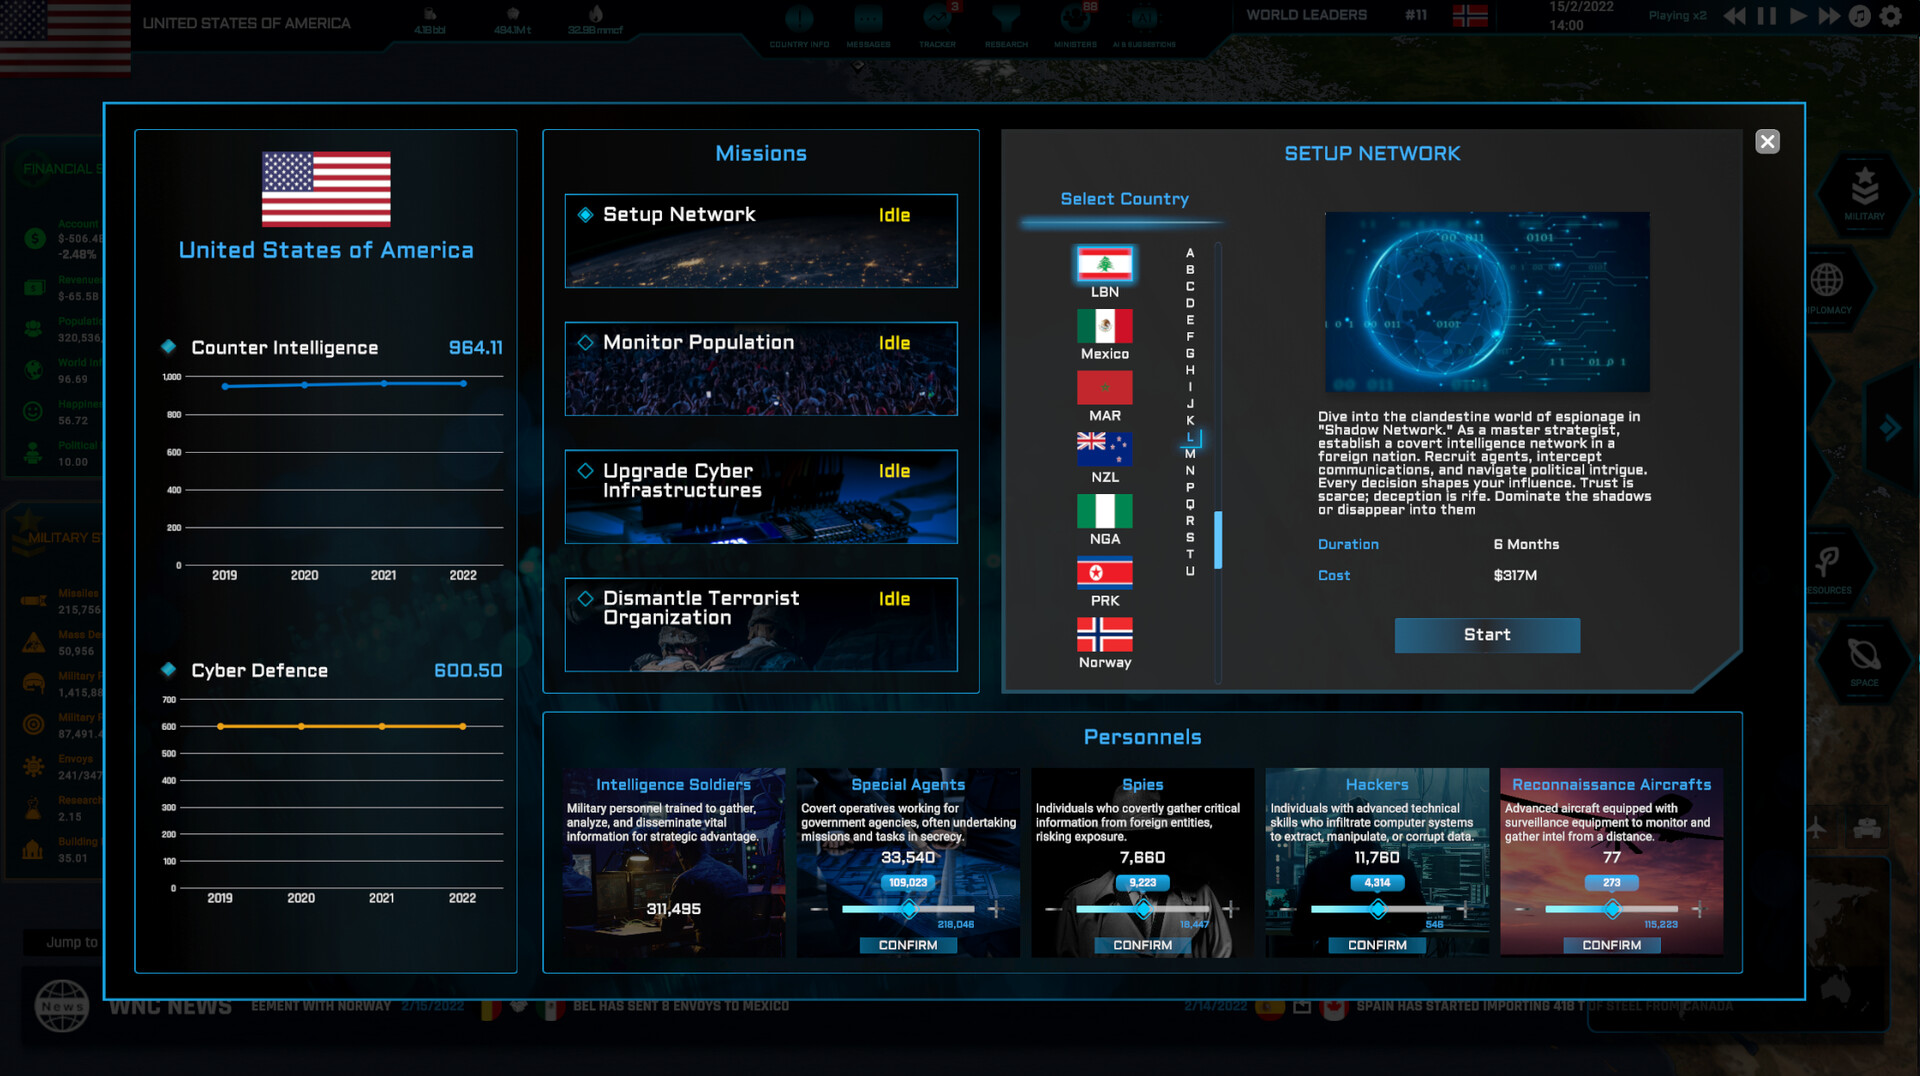Choose Dismantle Terrorist Organization mission
The width and height of the screenshot is (1920, 1076).
[760, 625]
